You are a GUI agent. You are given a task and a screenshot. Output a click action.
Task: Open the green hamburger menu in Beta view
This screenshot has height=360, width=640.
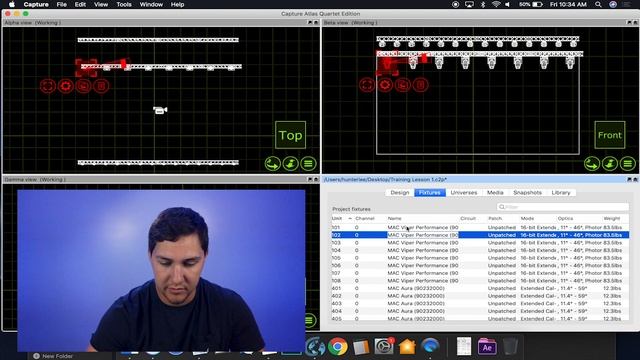628,164
